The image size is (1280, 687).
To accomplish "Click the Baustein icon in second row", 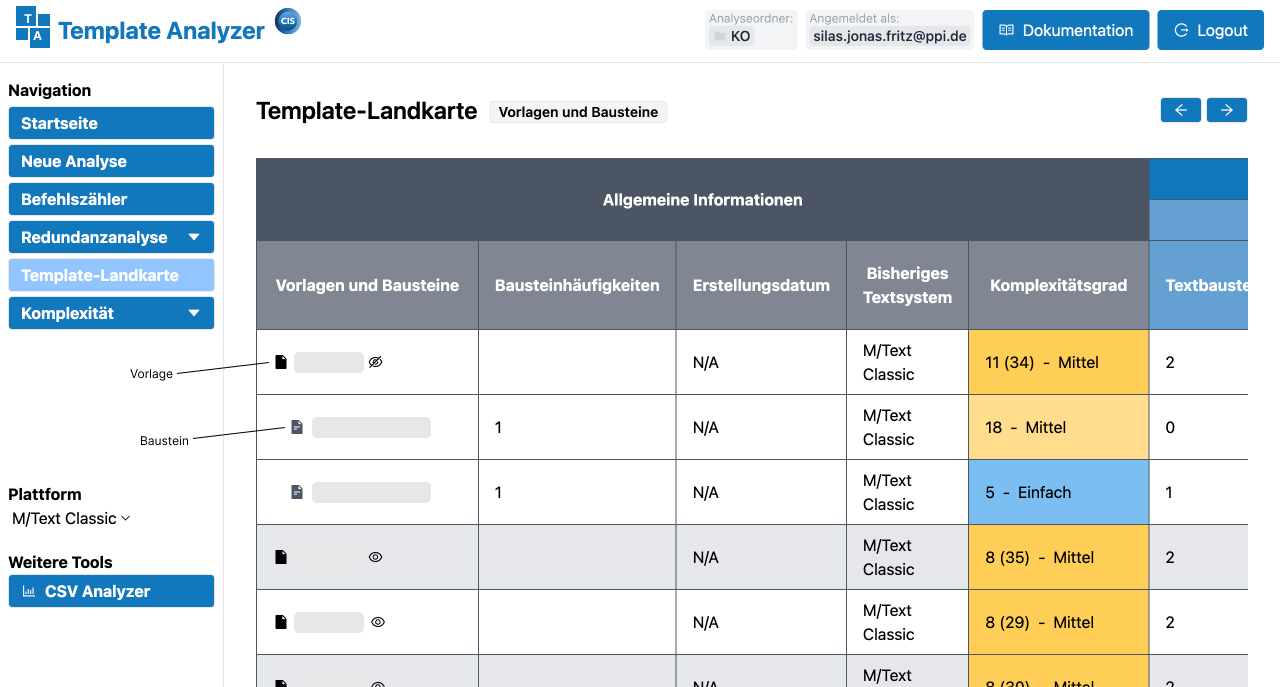I will pos(297,427).
